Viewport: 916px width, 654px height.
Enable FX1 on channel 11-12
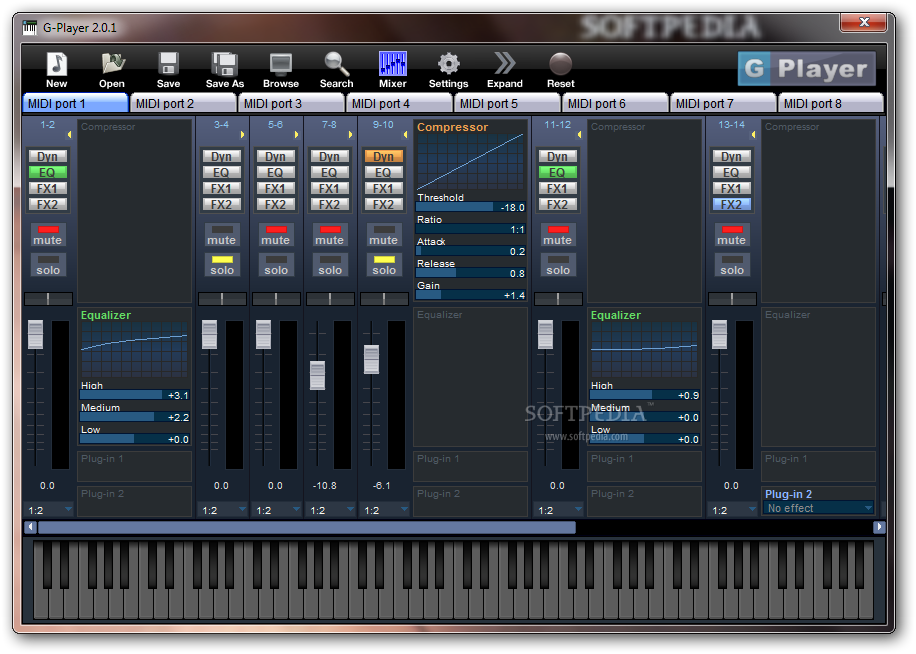tap(558, 189)
